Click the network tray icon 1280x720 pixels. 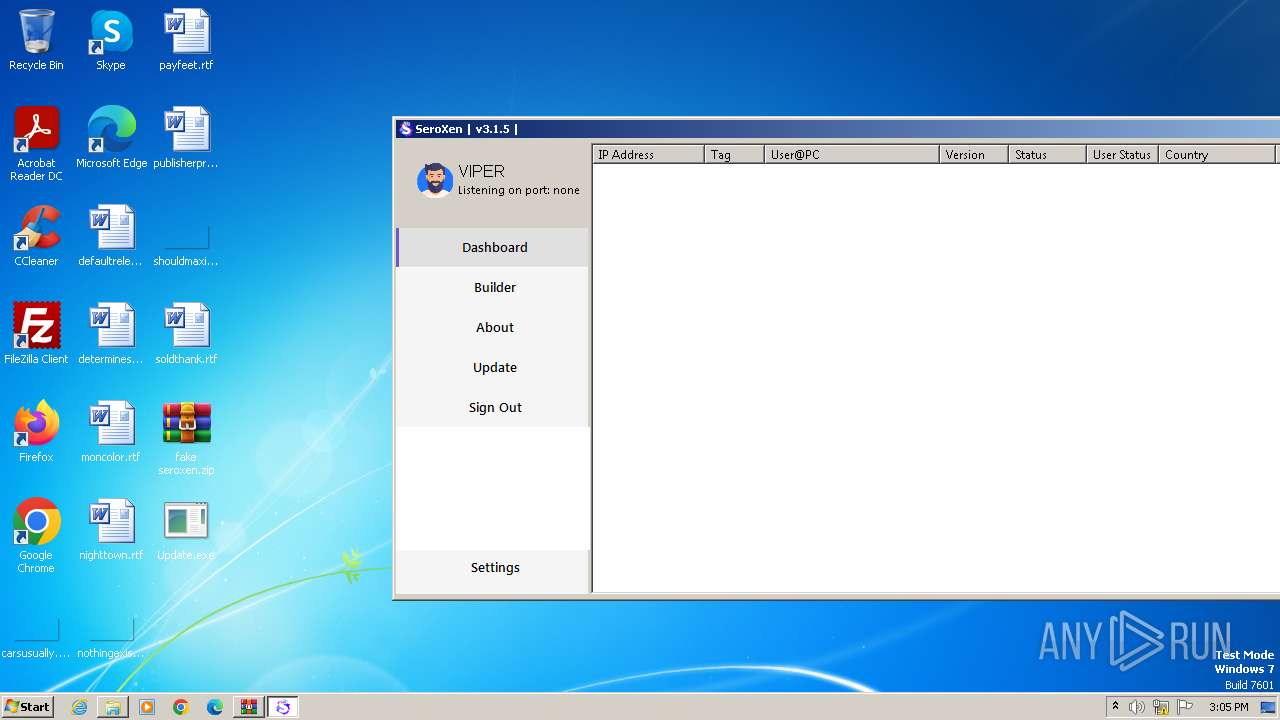[x=1161, y=707]
